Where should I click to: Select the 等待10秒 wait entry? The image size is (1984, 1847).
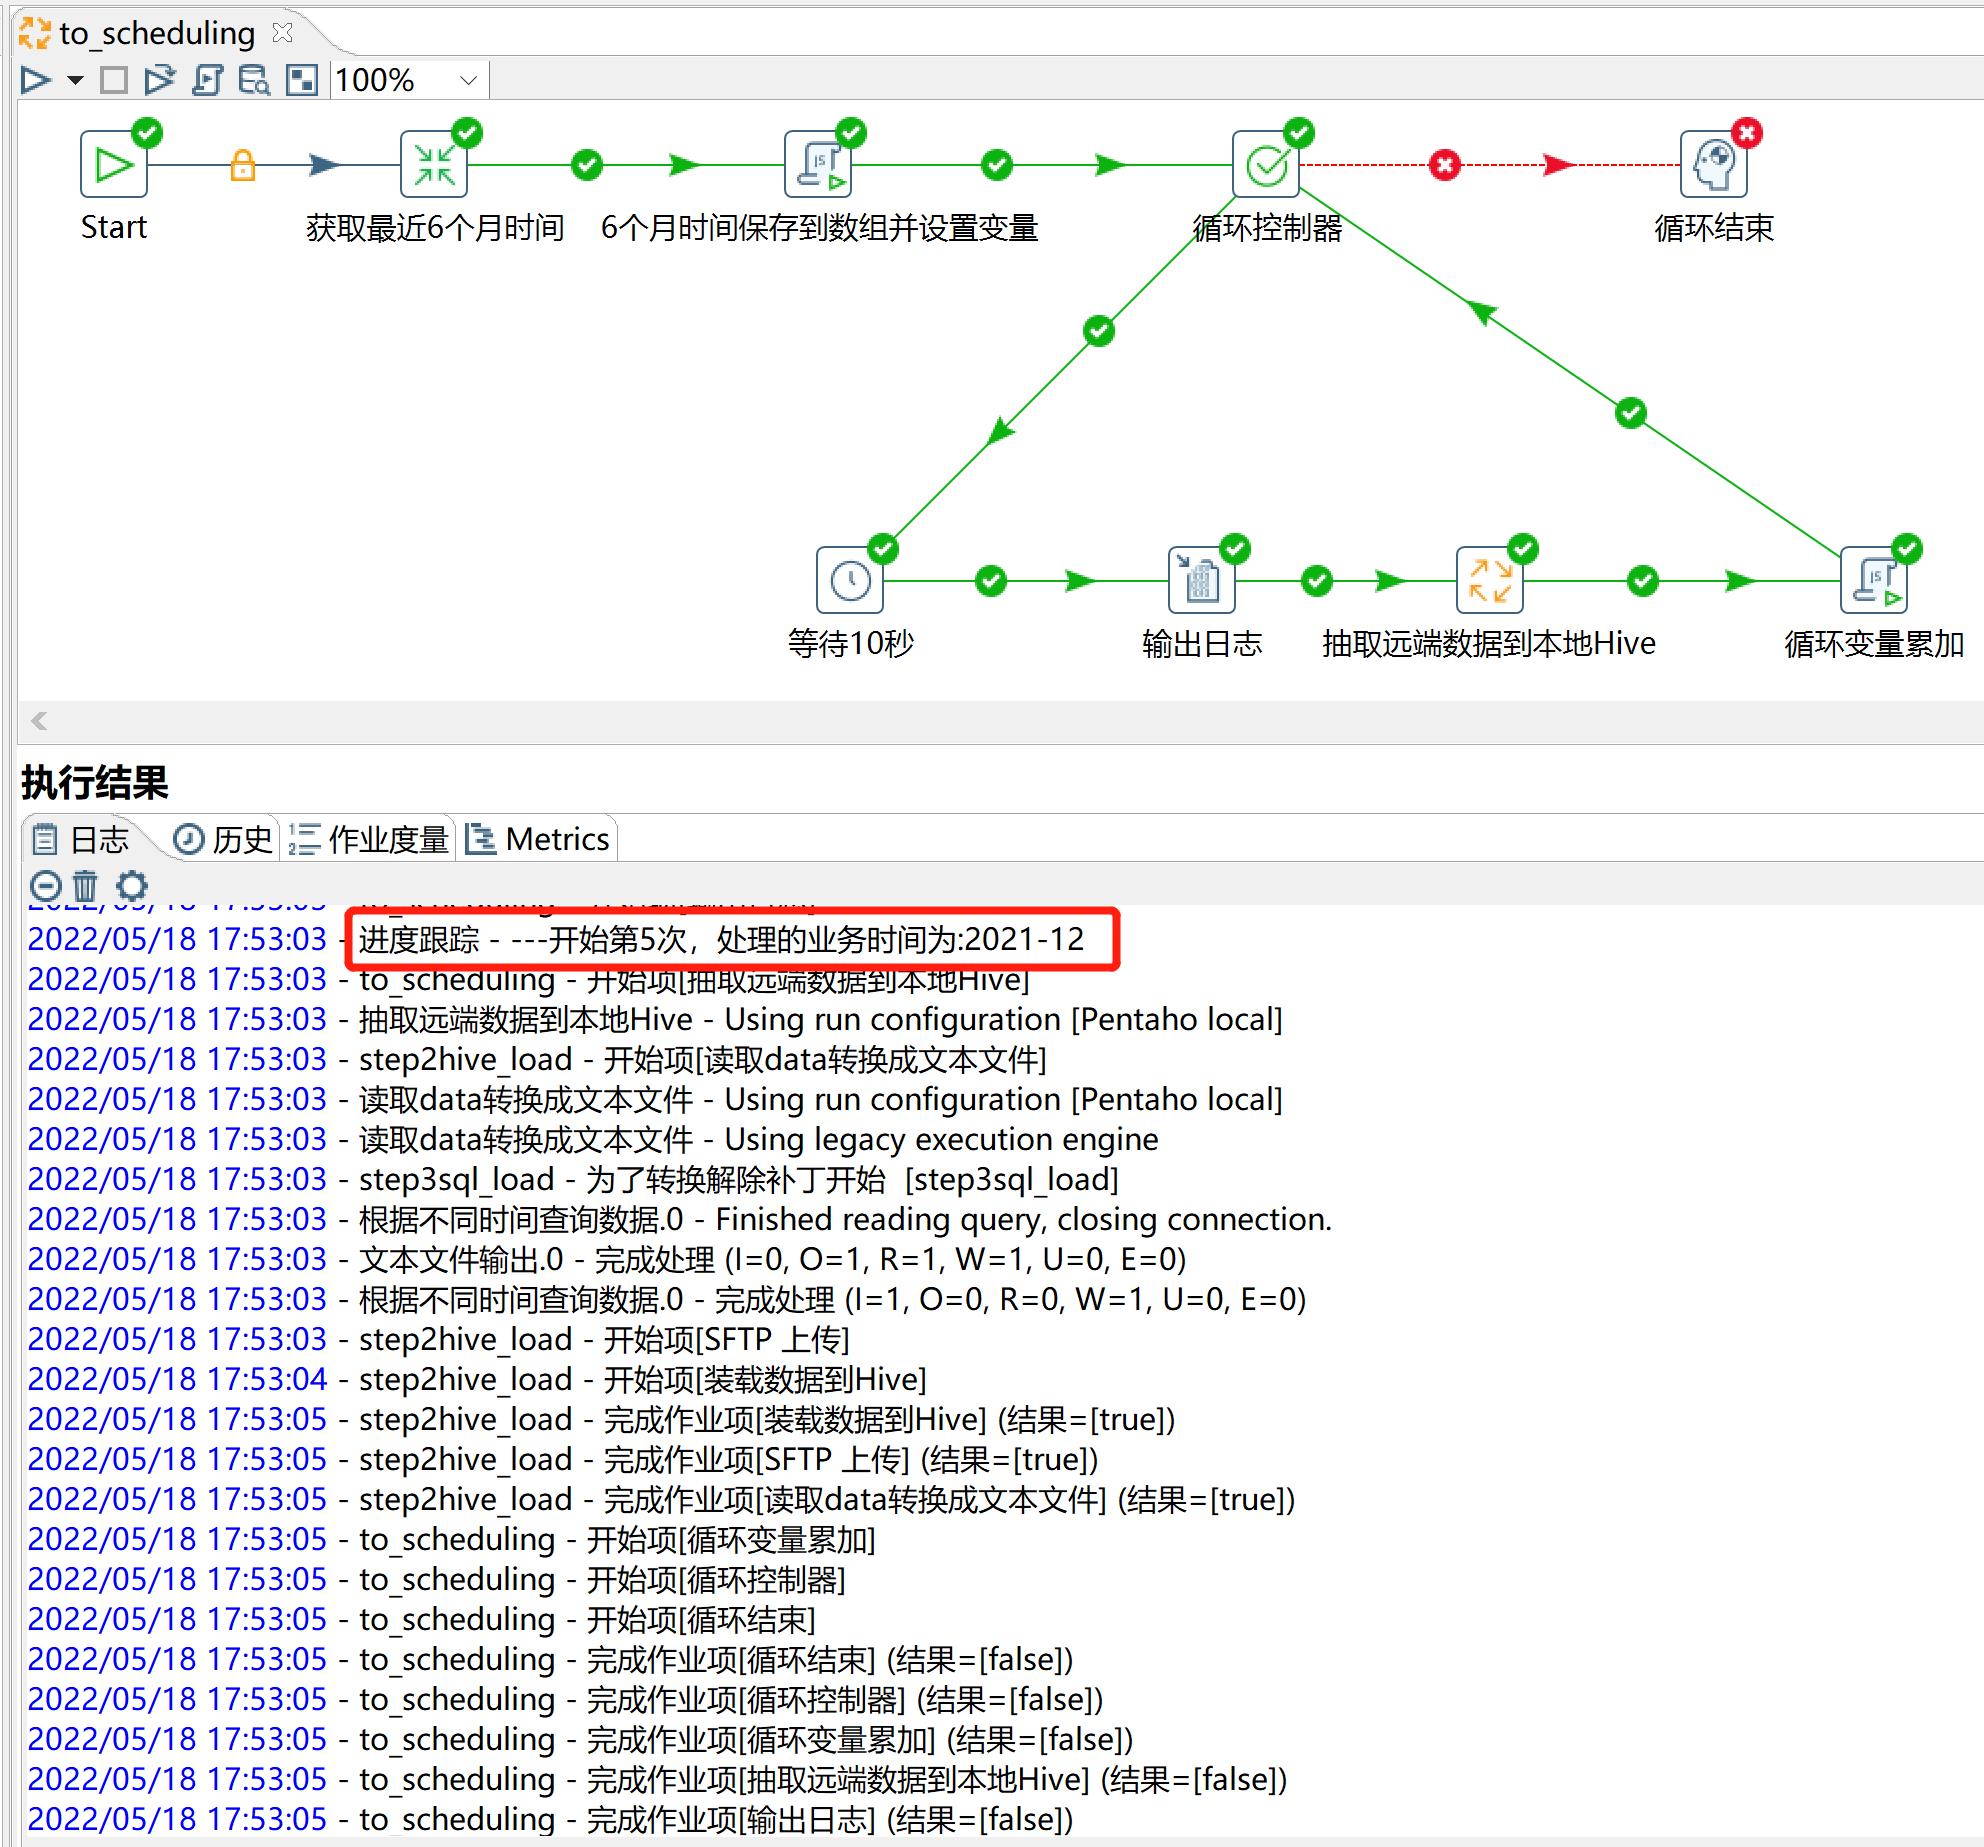[x=850, y=580]
